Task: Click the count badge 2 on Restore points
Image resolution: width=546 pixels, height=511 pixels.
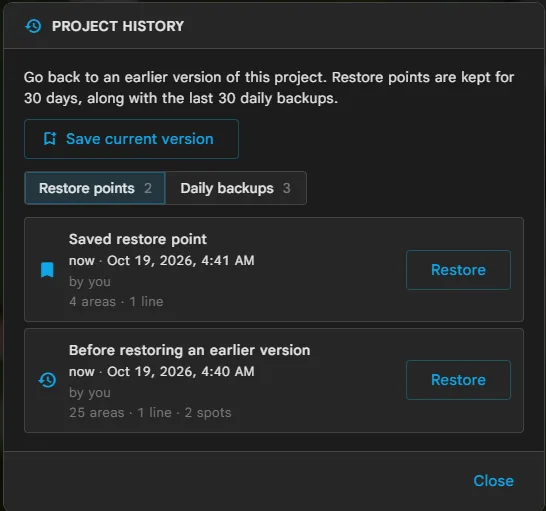Action: click(x=148, y=188)
